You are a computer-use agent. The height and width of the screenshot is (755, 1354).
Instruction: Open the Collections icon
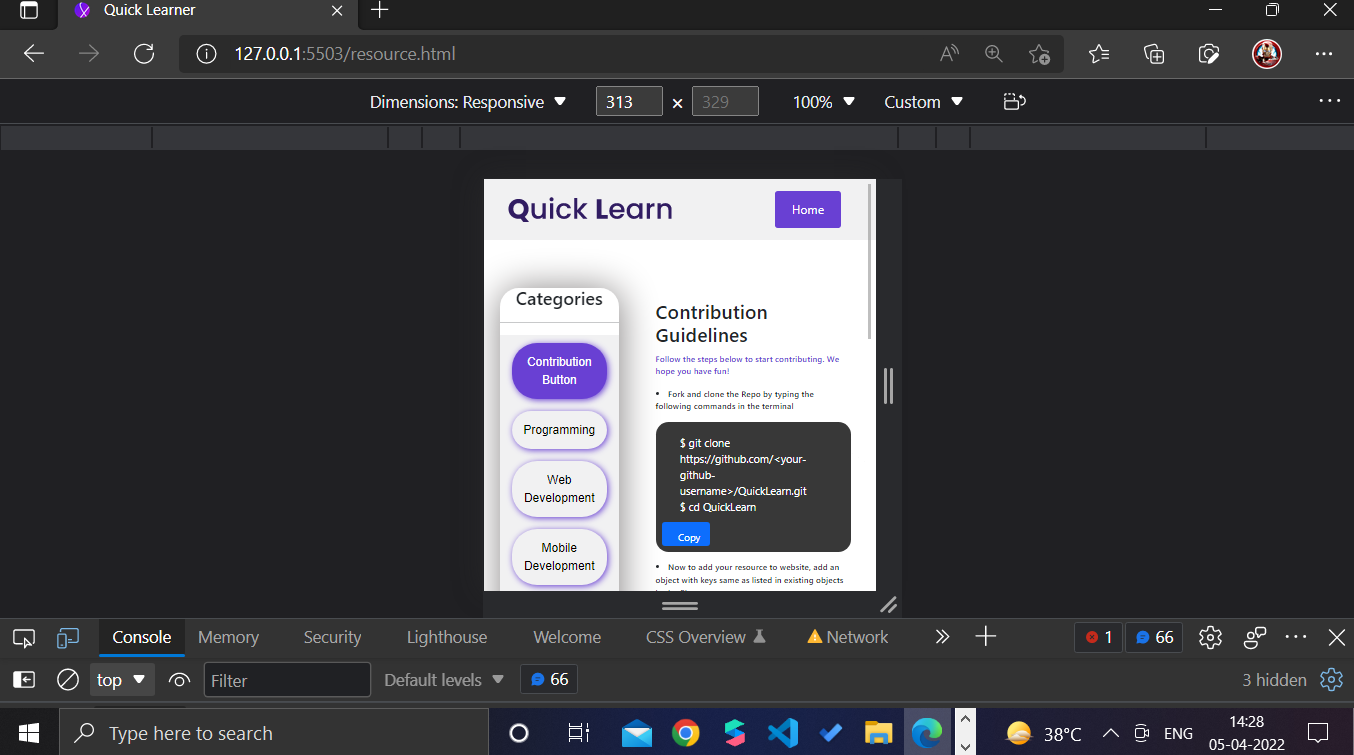click(1154, 54)
